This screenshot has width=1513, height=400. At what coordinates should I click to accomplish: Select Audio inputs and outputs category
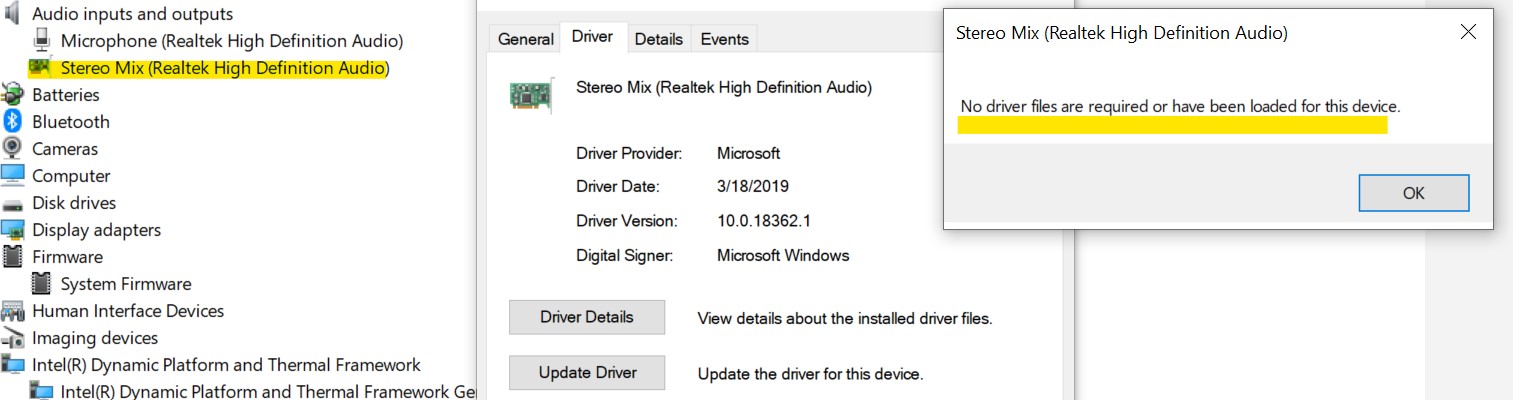[132, 14]
